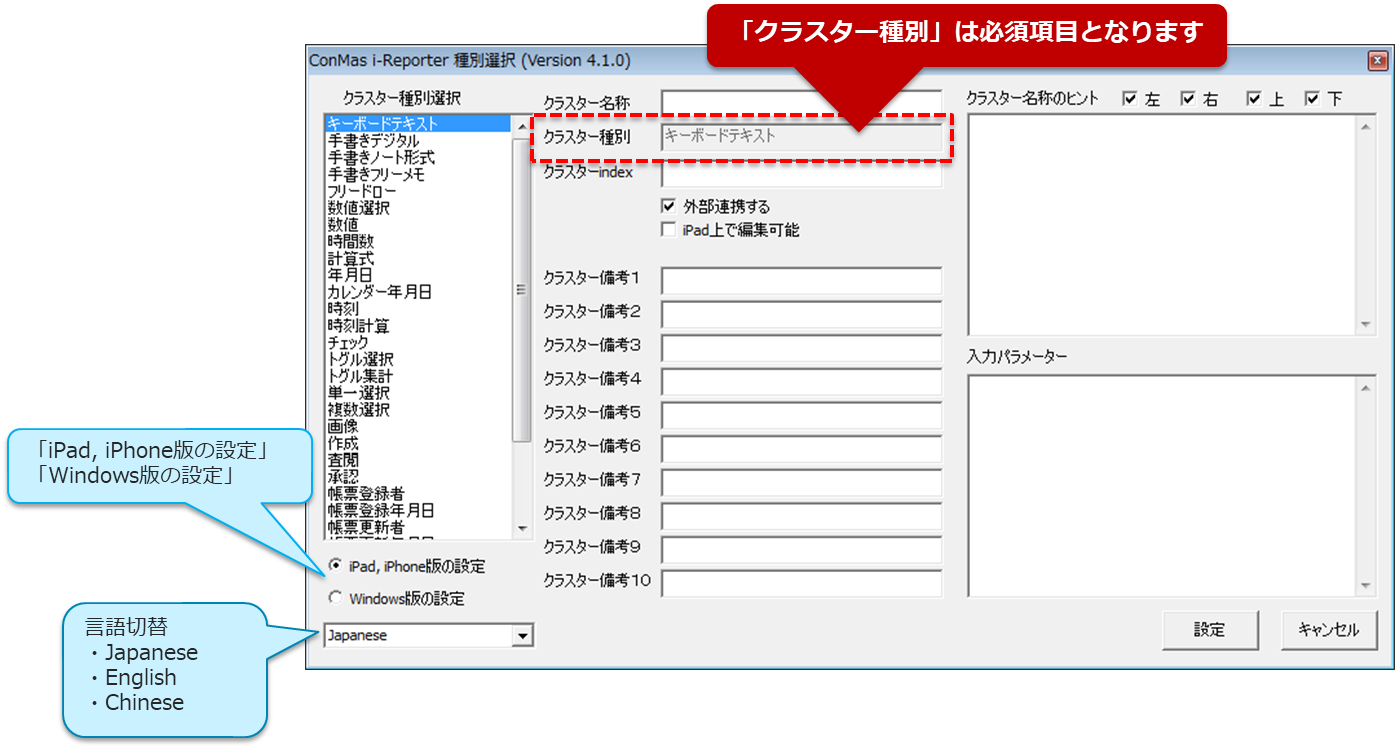Choose トグル選択 in the cluster list
1395x748 pixels.
coord(360,359)
